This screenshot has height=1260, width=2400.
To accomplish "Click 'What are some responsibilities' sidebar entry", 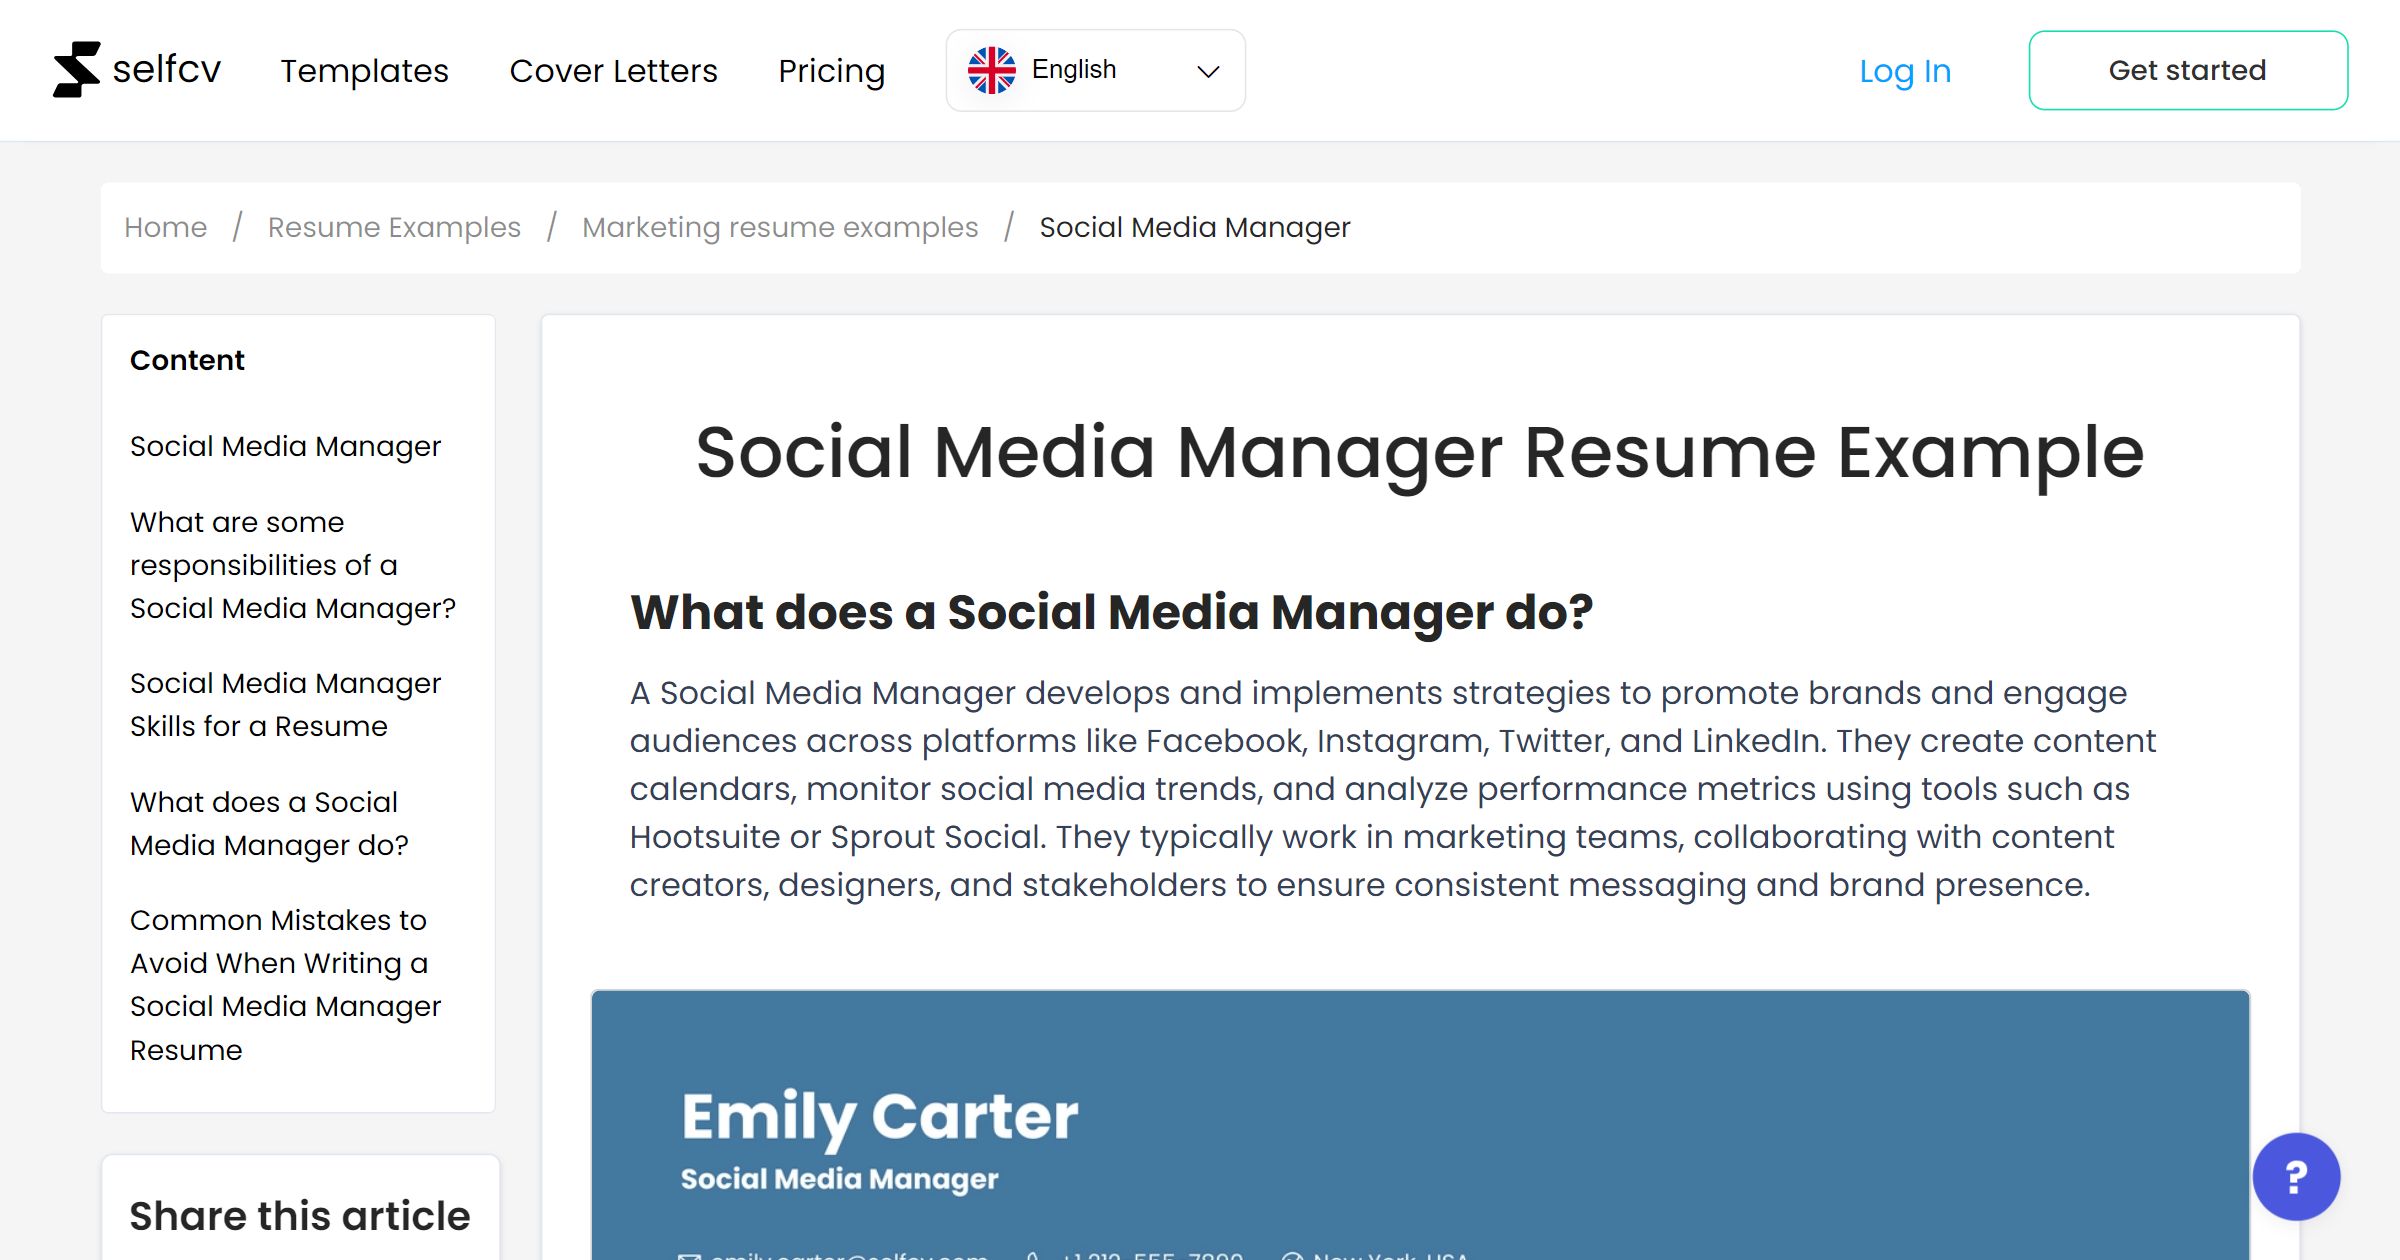I will click(292, 564).
